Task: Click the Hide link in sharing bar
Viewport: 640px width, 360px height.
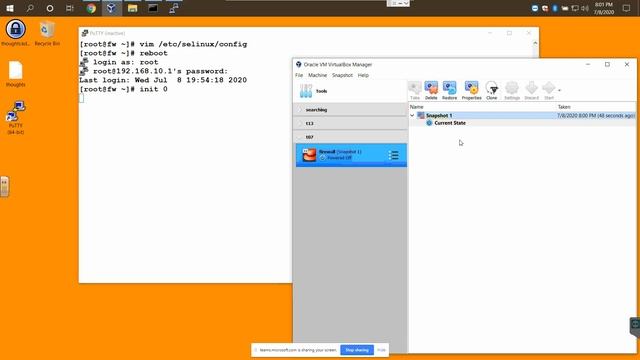Action: coord(381,350)
